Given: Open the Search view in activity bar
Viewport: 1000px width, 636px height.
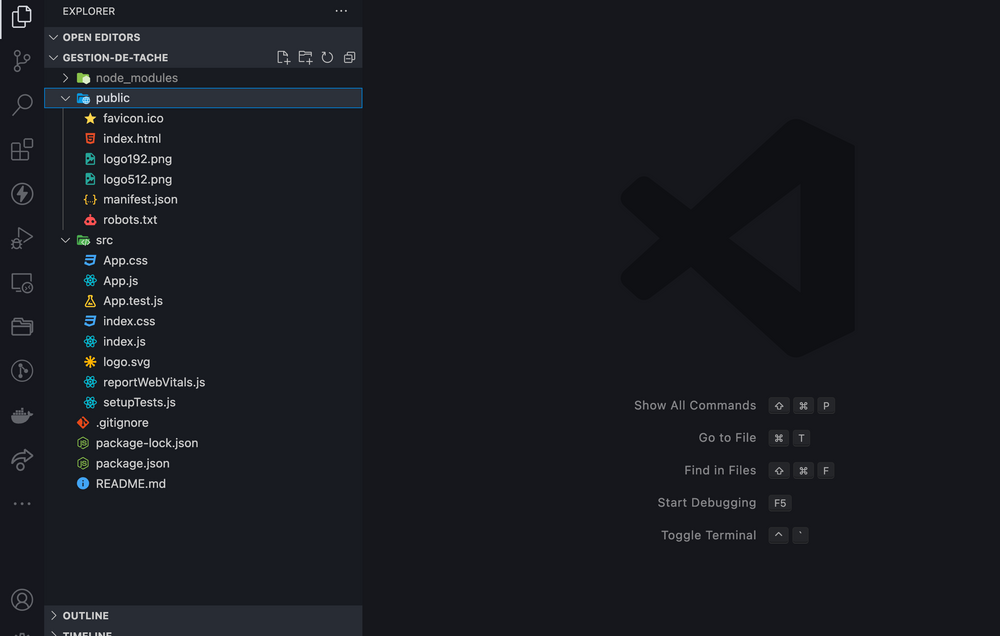Looking at the screenshot, I should click(22, 105).
